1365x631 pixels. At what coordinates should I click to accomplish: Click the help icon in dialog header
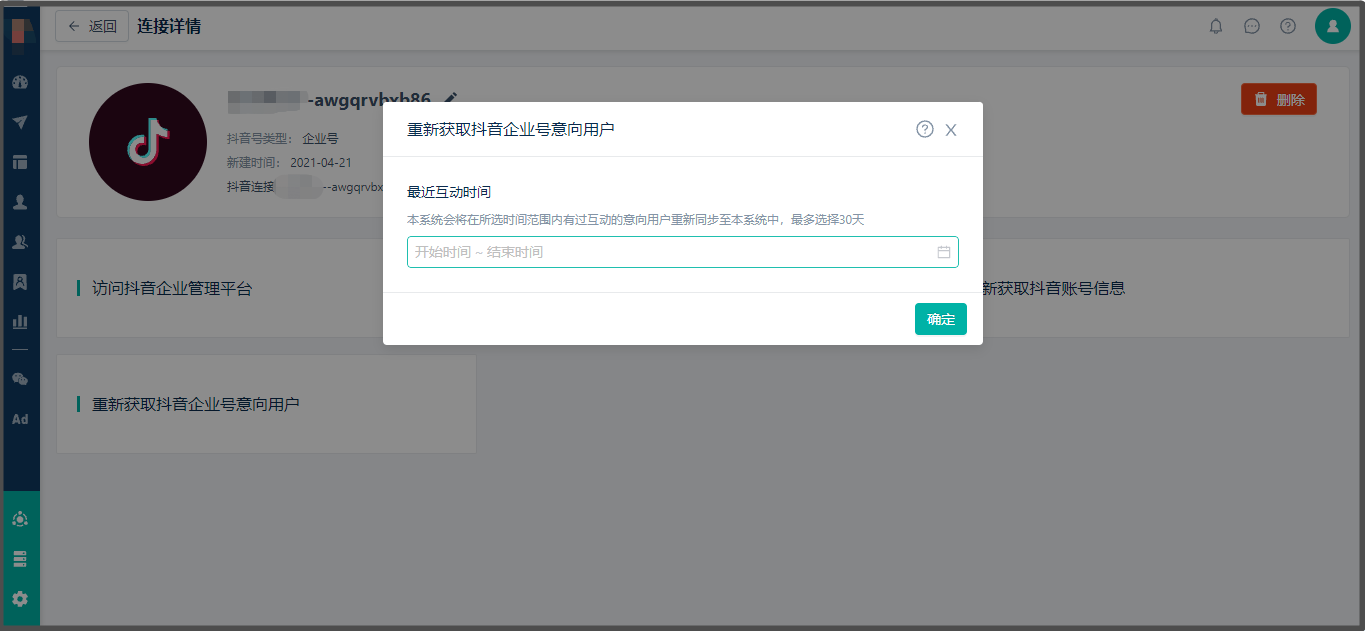[x=925, y=129]
